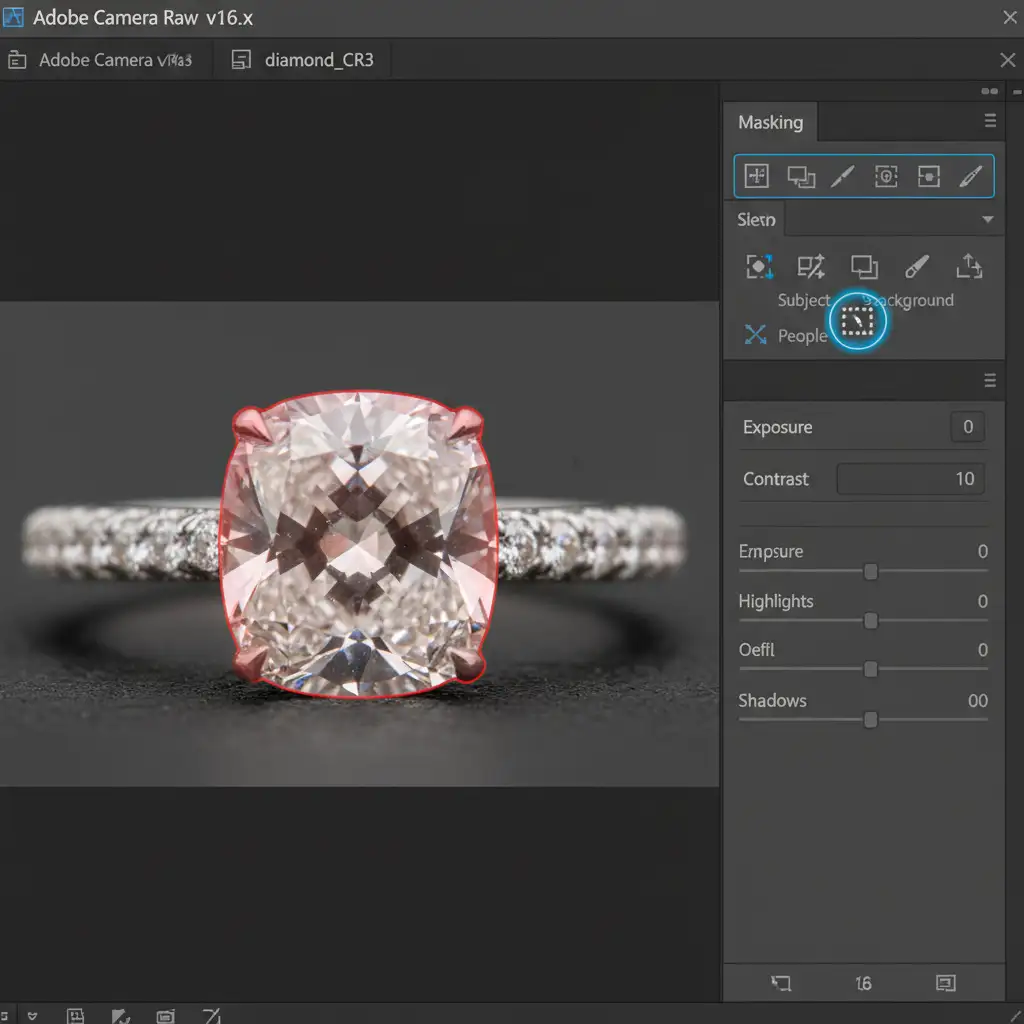Viewport: 1024px width, 1024px height.
Task: Activate the glowing dotted-square selection brush icon
Action: pos(858,321)
